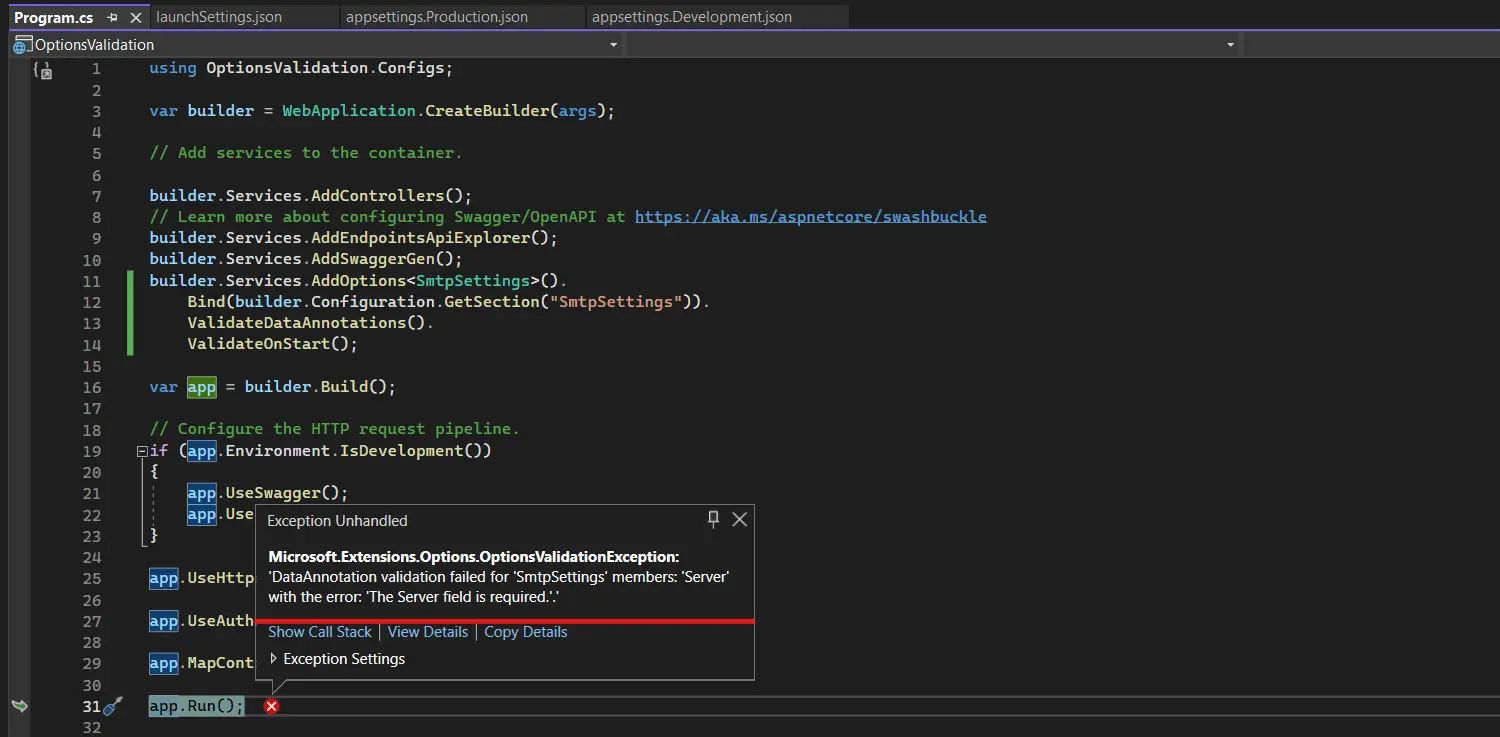This screenshot has height=737, width=1500.
Task: Click the Show Call Stack link
Action: [319, 632]
